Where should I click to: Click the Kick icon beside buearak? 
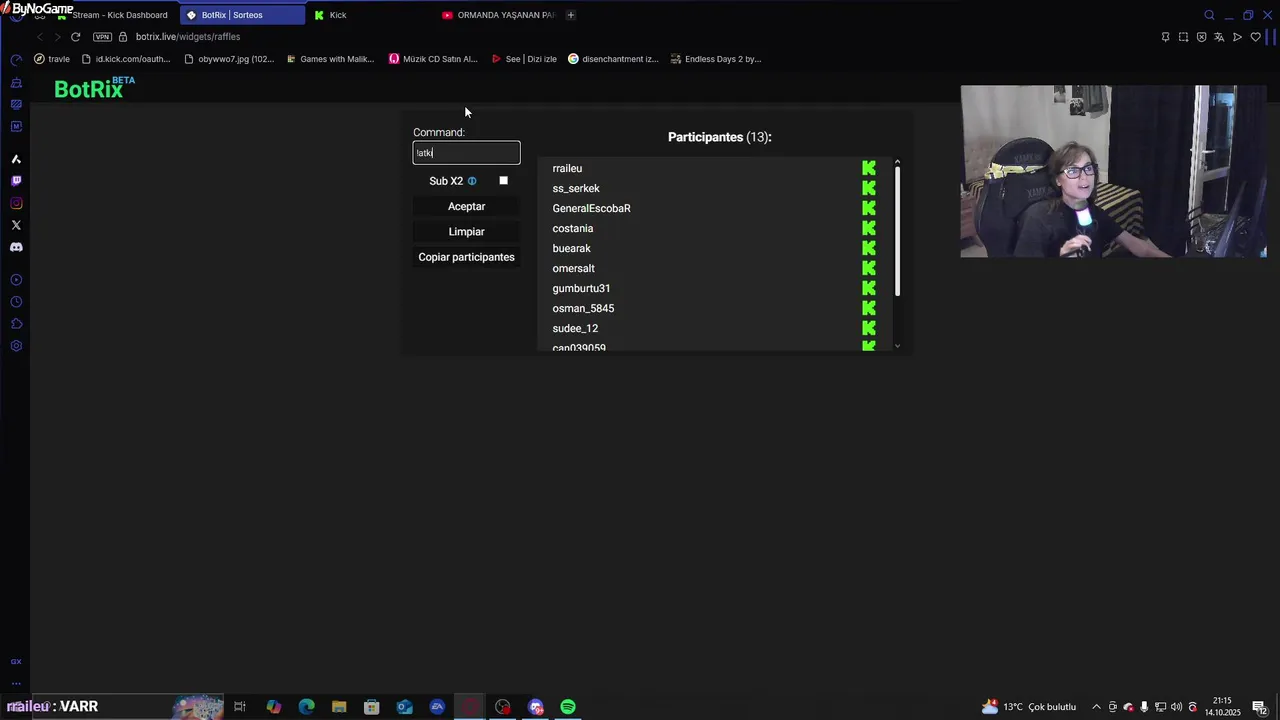869,248
